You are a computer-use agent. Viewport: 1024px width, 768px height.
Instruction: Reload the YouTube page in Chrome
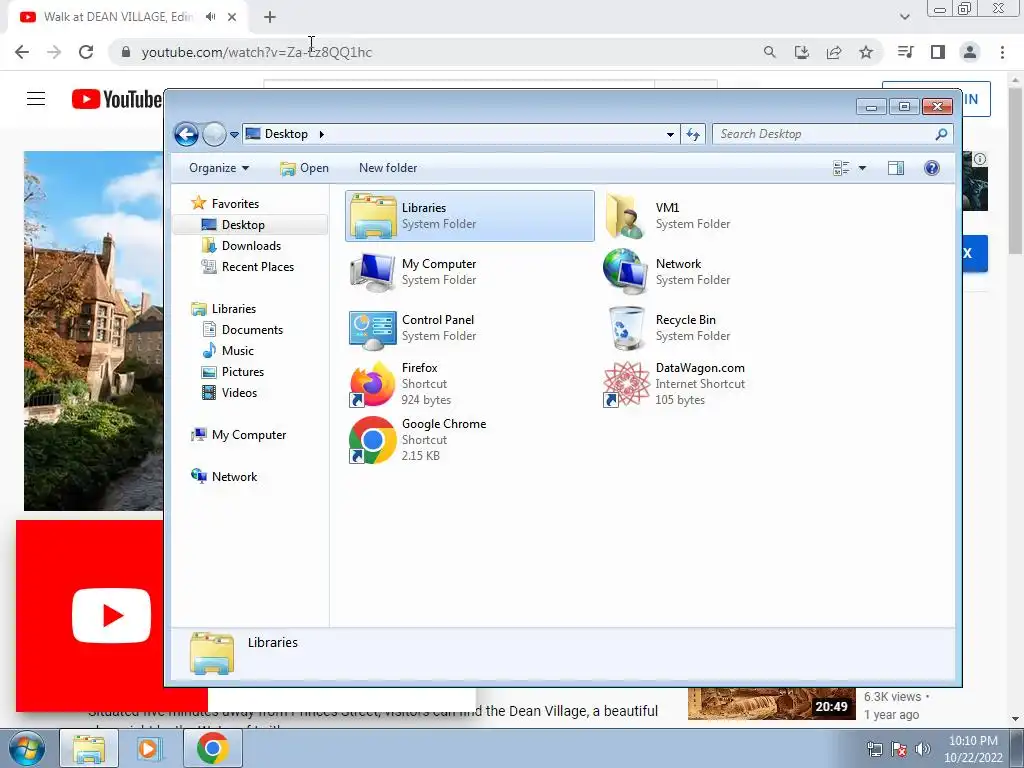tap(86, 52)
